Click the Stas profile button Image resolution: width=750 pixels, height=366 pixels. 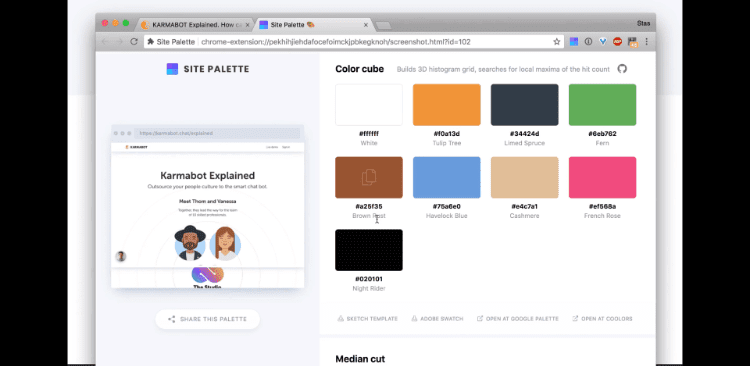643,23
